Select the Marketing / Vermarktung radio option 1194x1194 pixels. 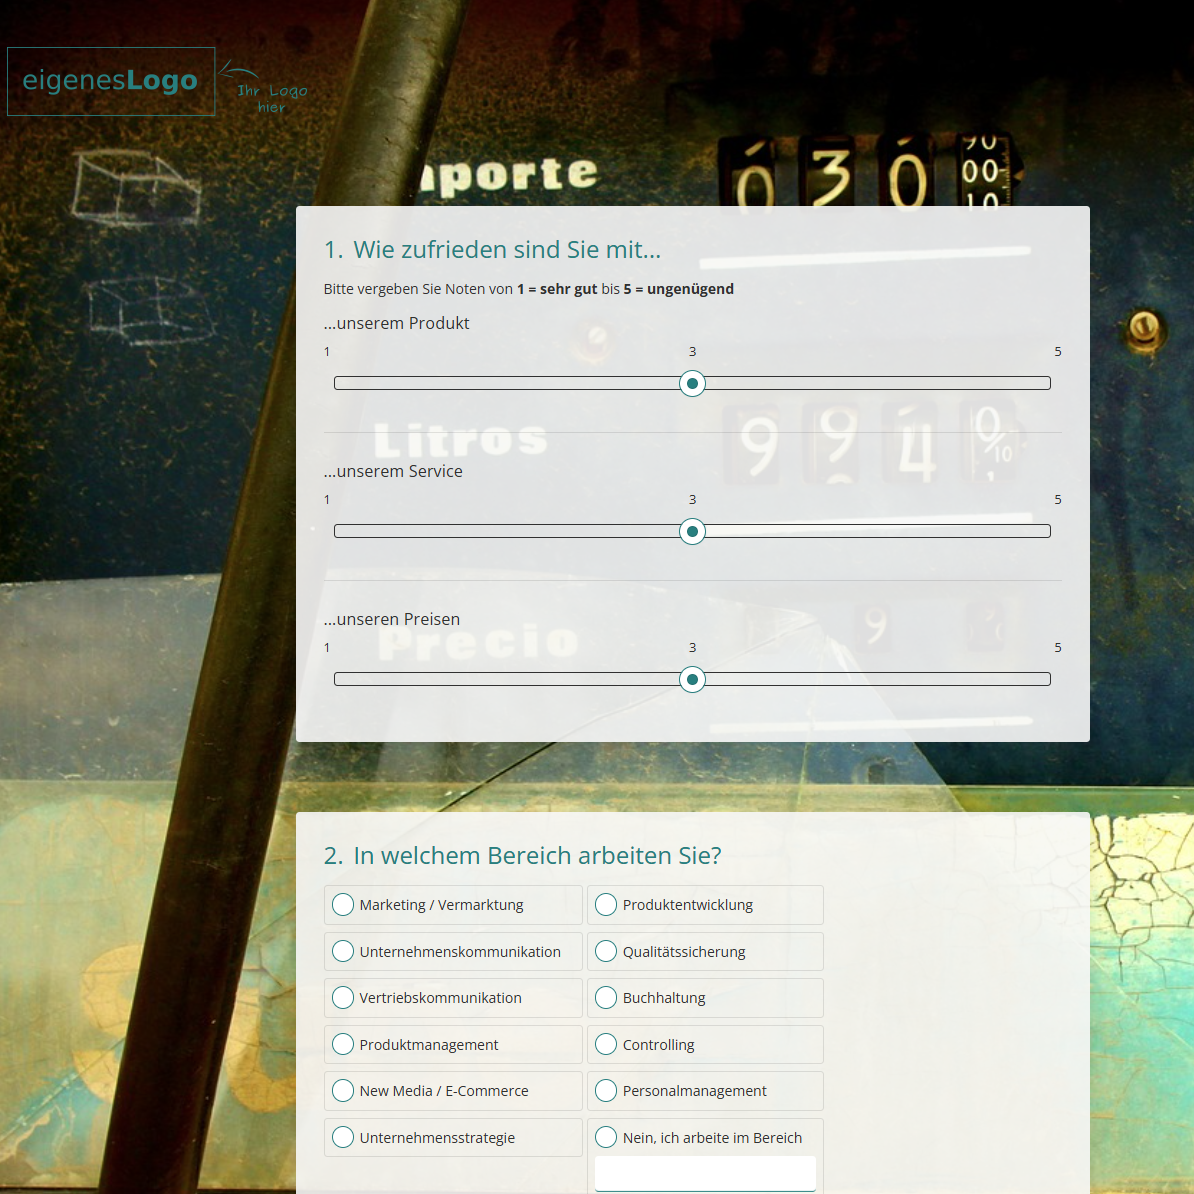pos(343,905)
